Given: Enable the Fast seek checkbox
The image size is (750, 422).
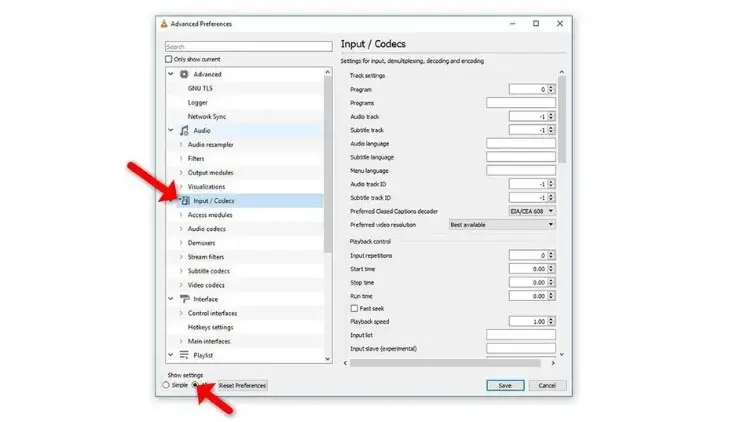Looking at the screenshot, I should coord(354,309).
